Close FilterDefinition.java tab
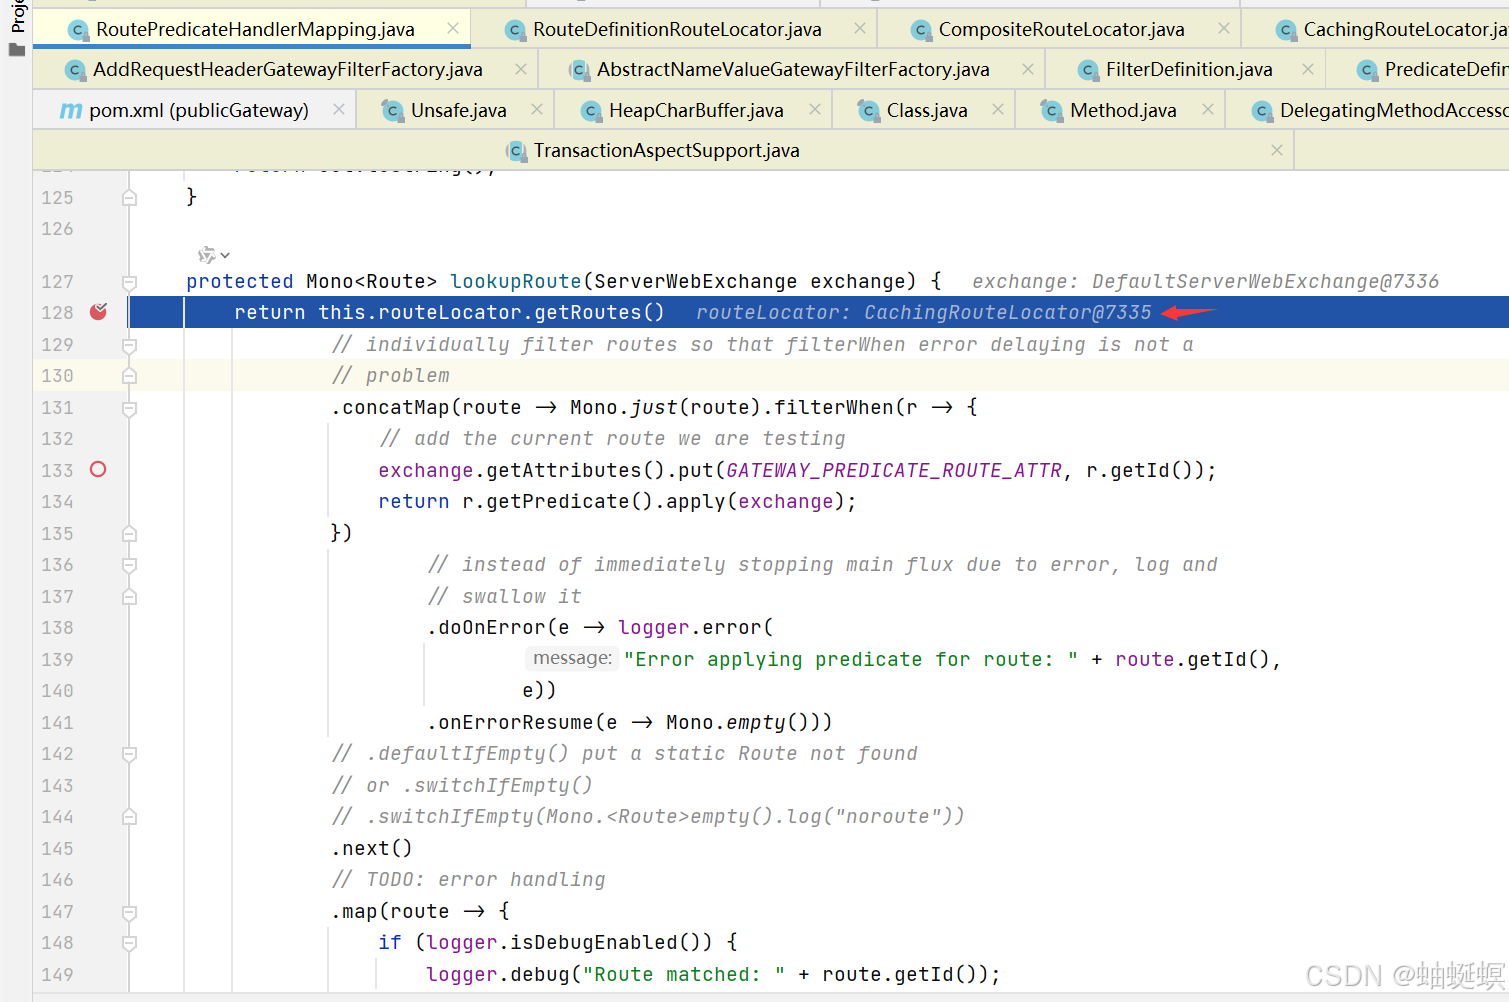Screen dimensions: 1509x1002 (x=1308, y=68)
